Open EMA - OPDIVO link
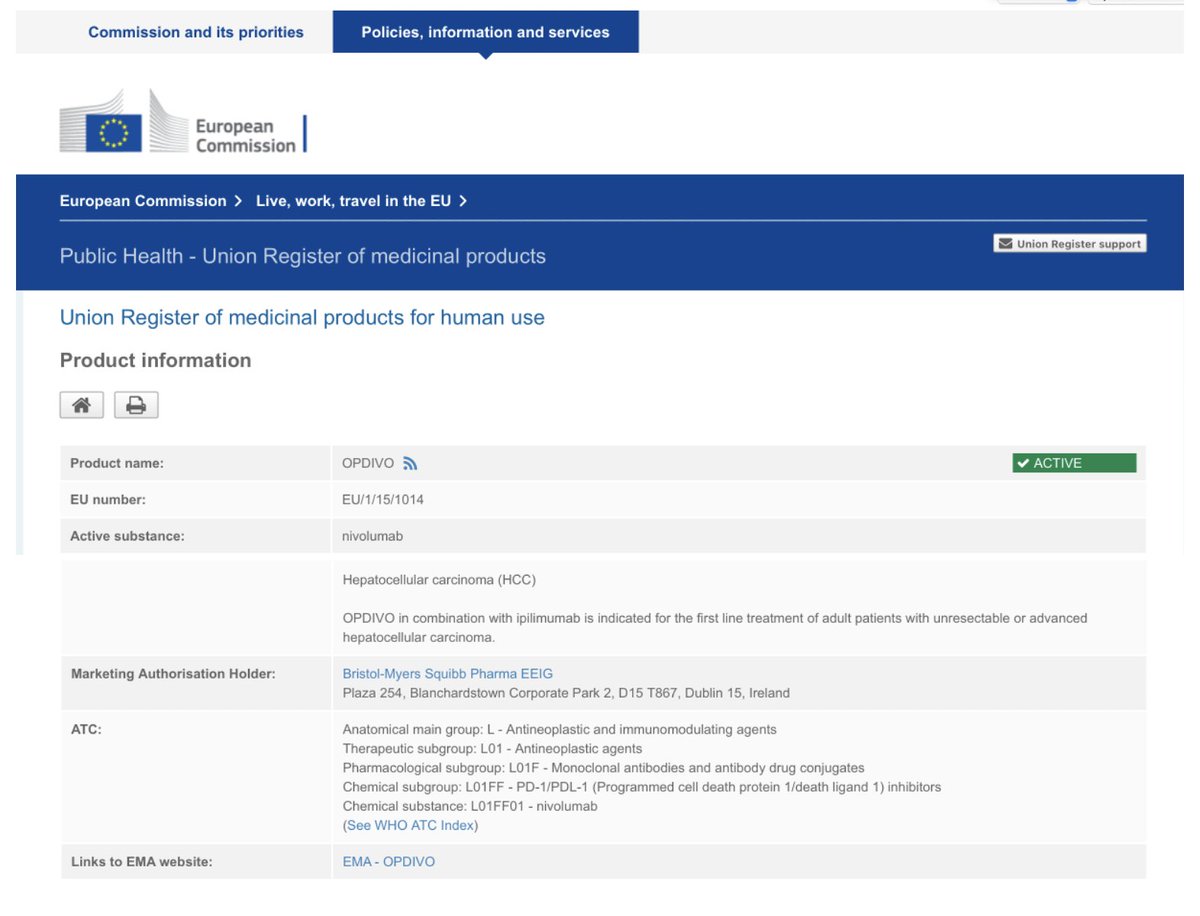Image resolution: width=1200 pixels, height=916 pixels. coord(388,861)
